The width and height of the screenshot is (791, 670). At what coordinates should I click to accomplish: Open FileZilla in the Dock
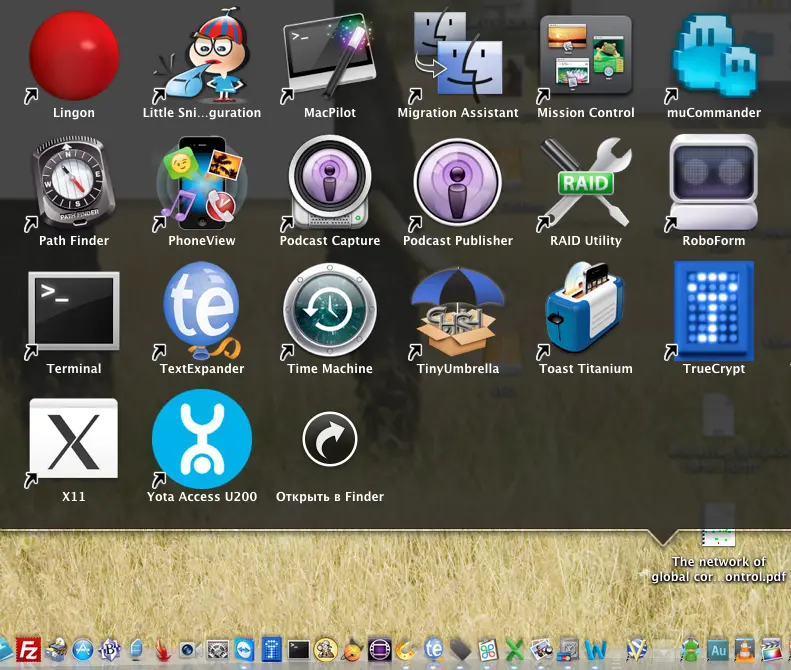pos(29,650)
